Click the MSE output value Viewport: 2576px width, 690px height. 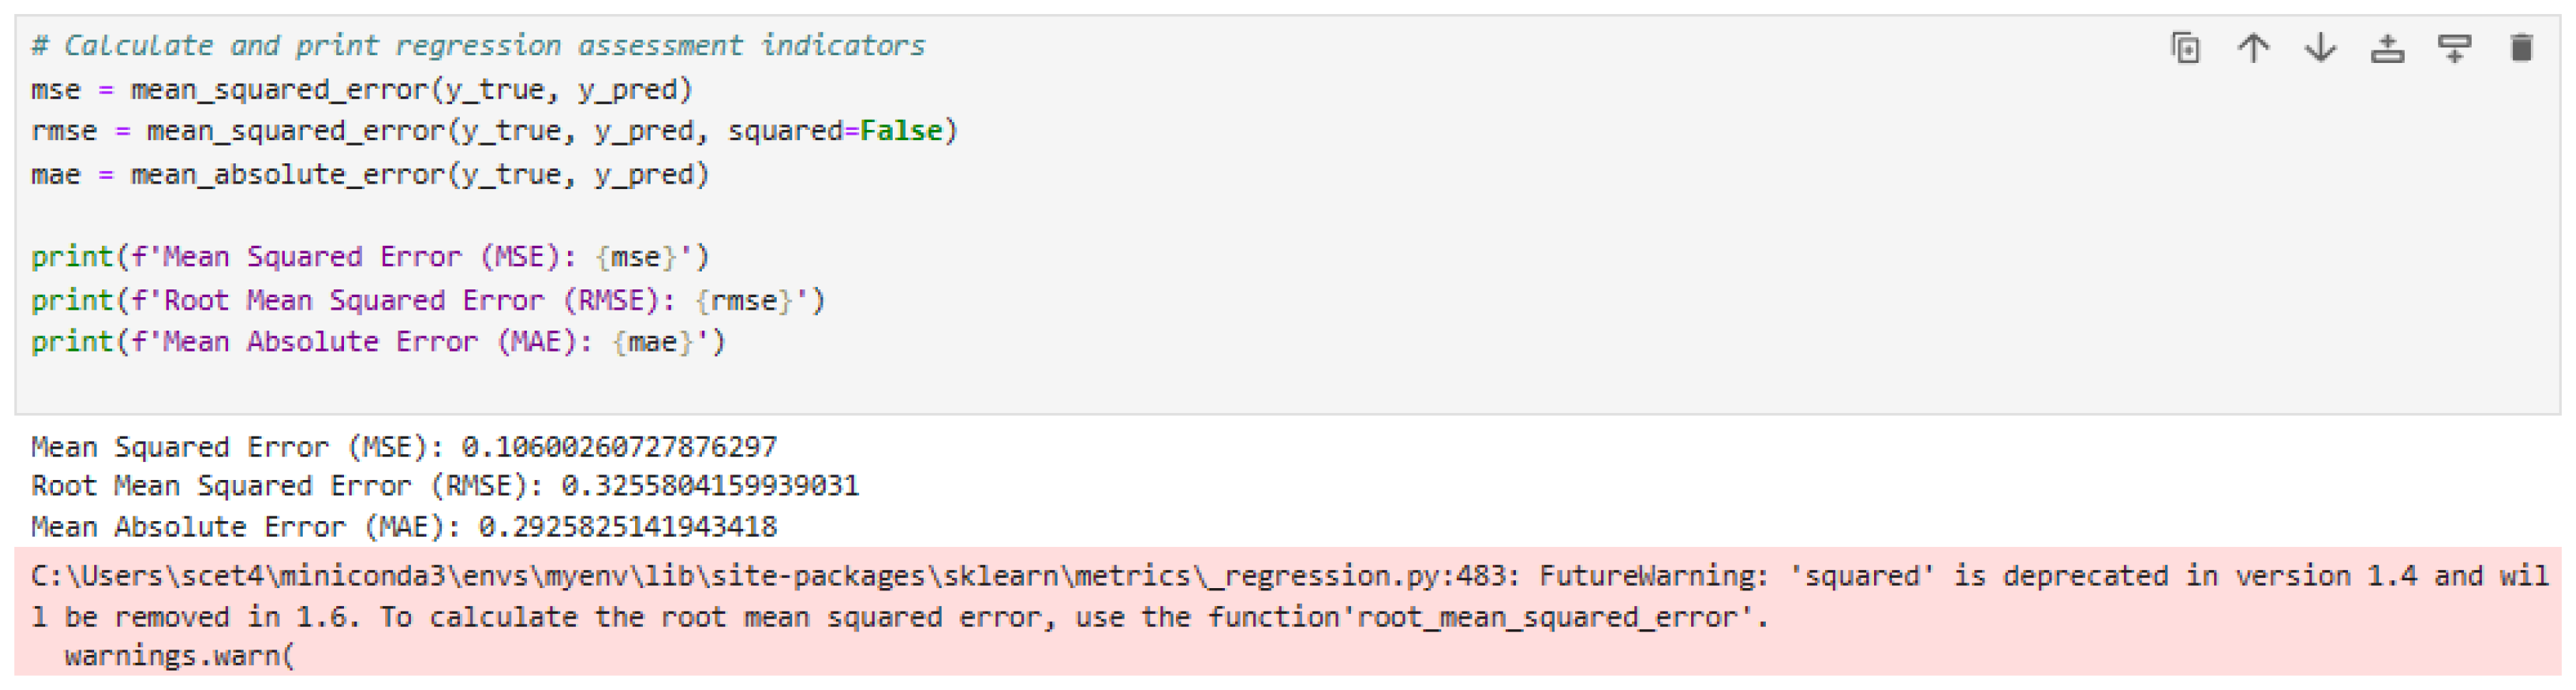coord(620,446)
